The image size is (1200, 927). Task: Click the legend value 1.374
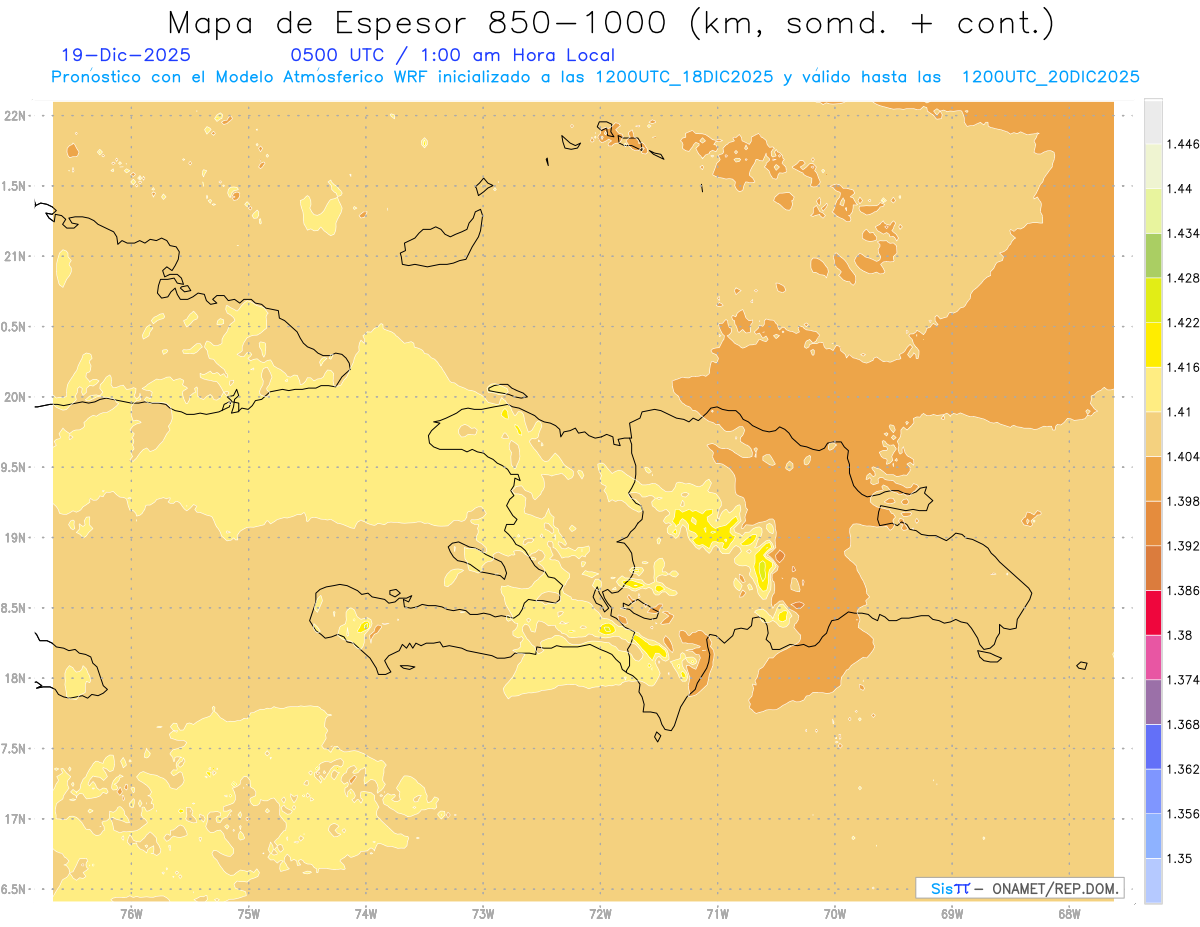point(1183,680)
